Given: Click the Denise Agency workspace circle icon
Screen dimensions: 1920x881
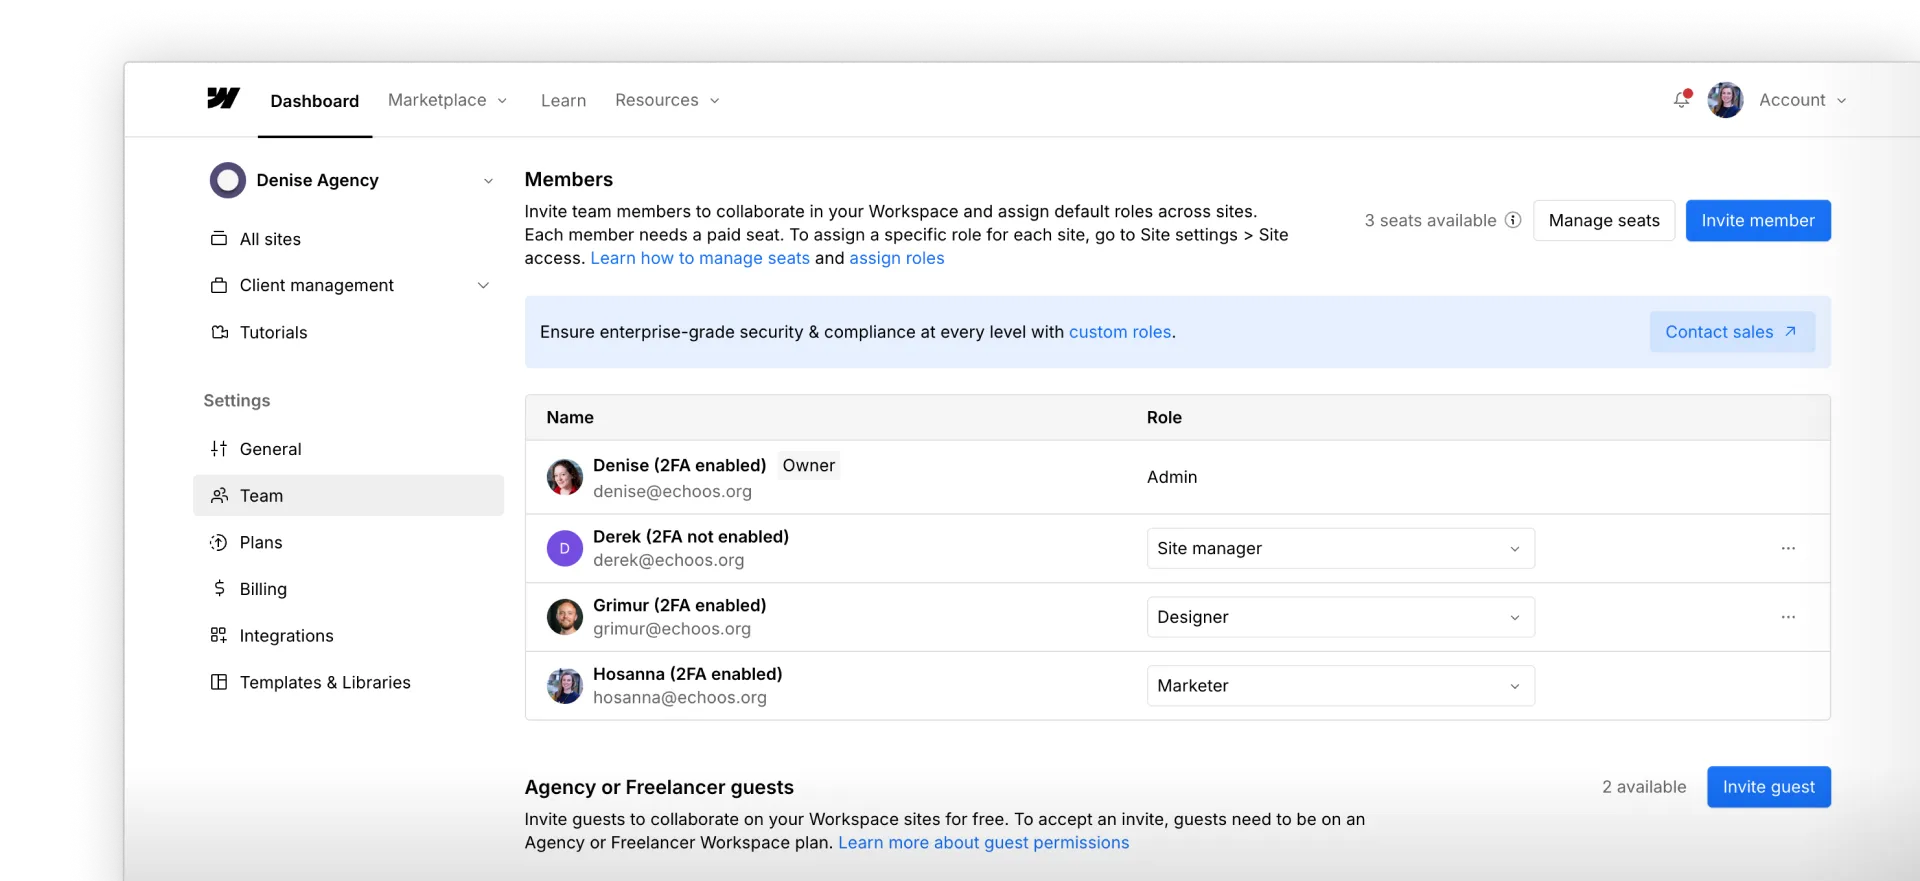Looking at the screenshot, I should pyautogui.click(x=228, y=180).
